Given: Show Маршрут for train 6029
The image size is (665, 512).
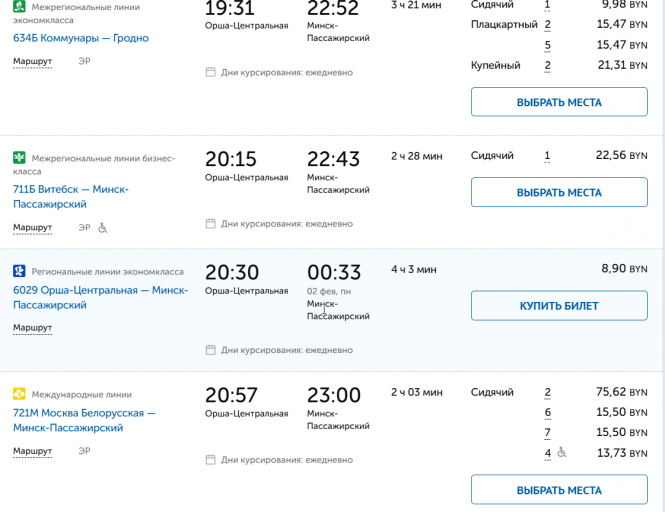Looking at the screenshot, I should point(32,327).
